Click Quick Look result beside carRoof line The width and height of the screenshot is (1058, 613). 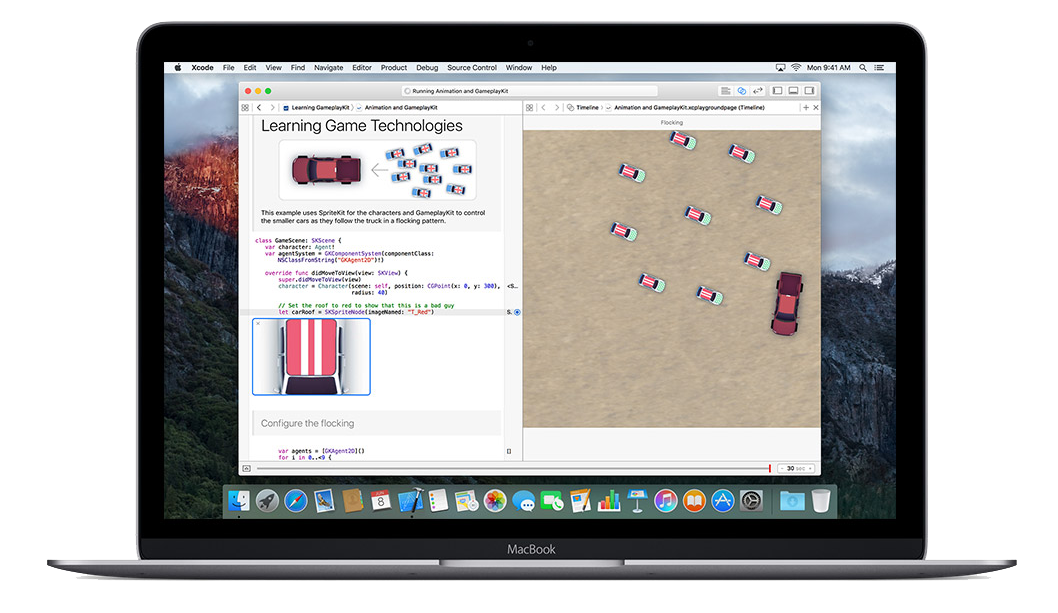(509, 312)
